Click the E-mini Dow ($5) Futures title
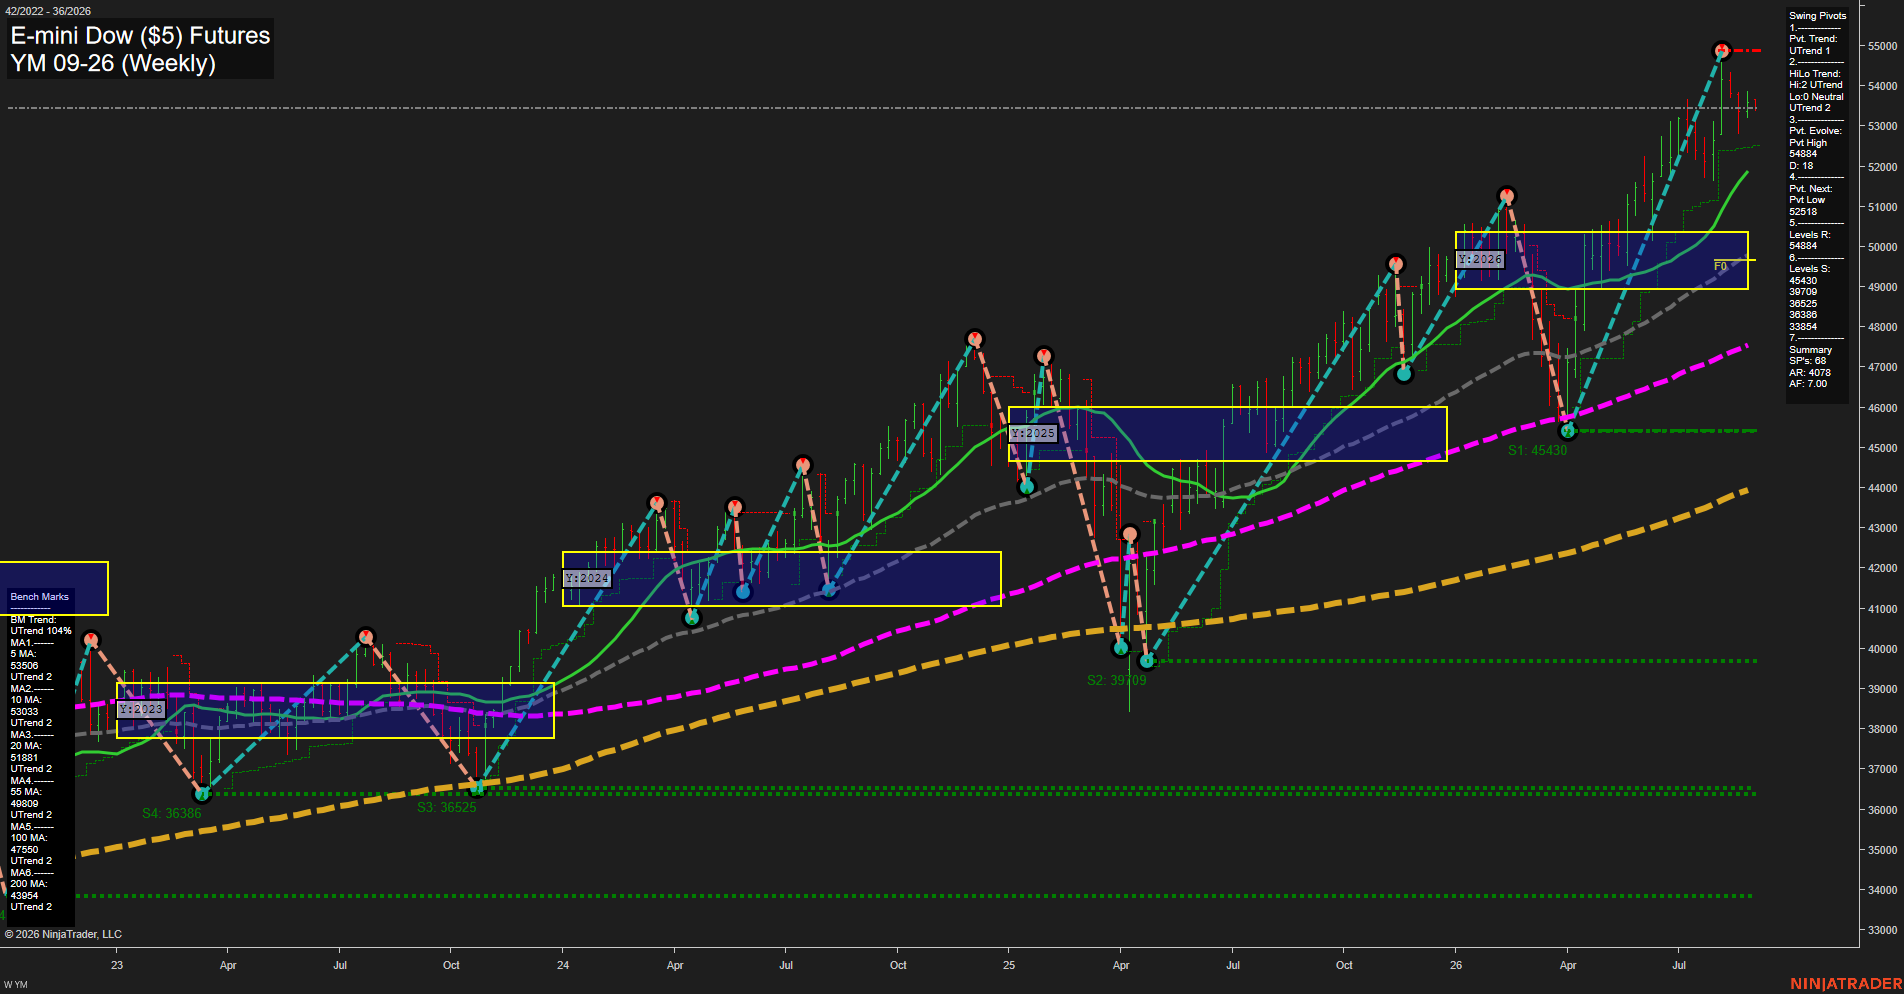 [140, 36]
